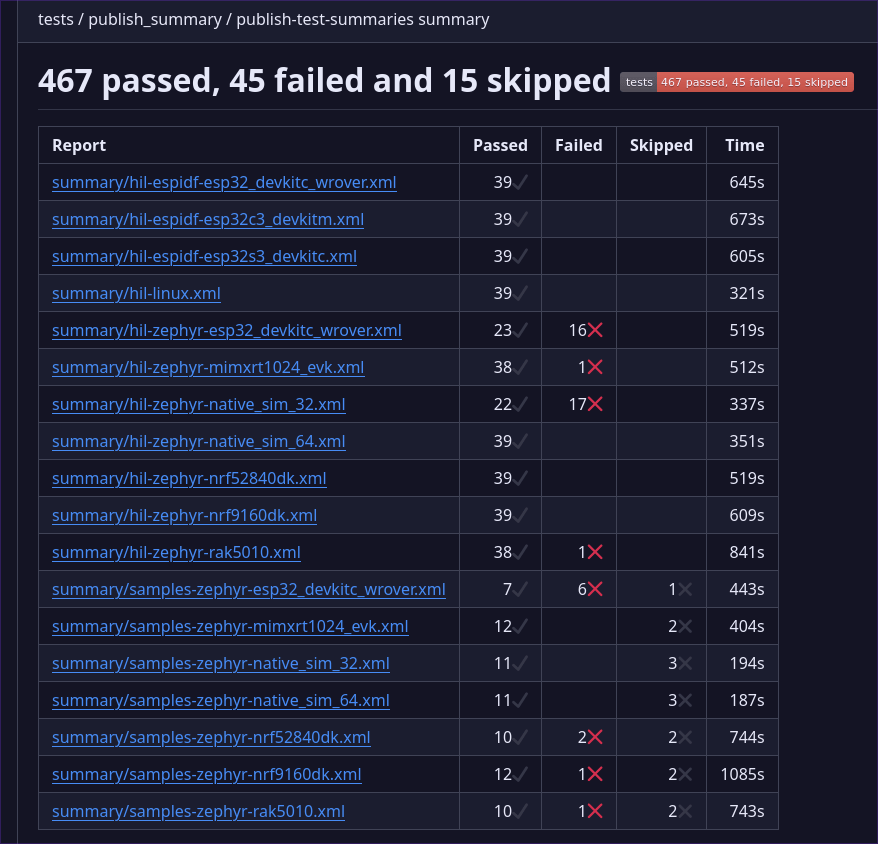Click the X icon next to 17 failed native_sim_32 tests
Screen dimensions: 878x844
[596, 404]
